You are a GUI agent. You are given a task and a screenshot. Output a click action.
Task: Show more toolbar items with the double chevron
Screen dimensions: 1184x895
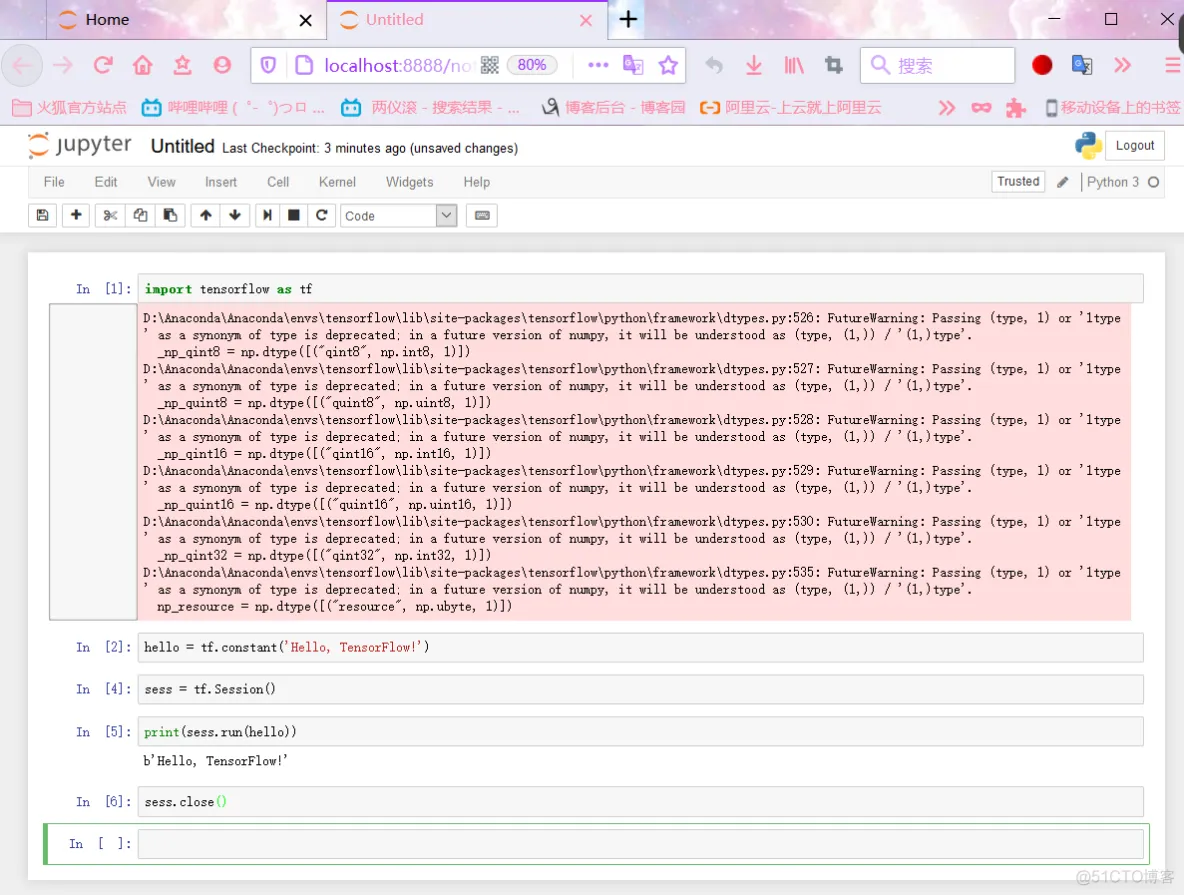[1123, 66]
